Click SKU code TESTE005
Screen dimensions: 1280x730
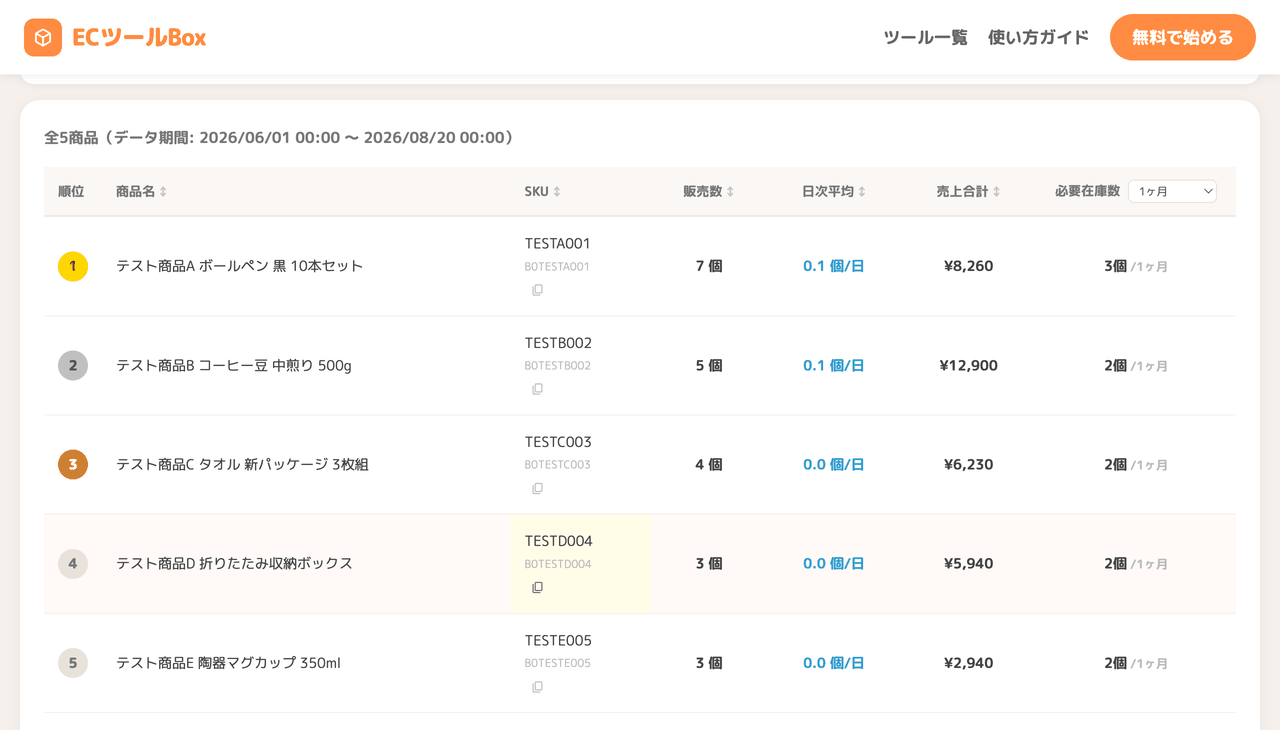click(x=558, y=639)
